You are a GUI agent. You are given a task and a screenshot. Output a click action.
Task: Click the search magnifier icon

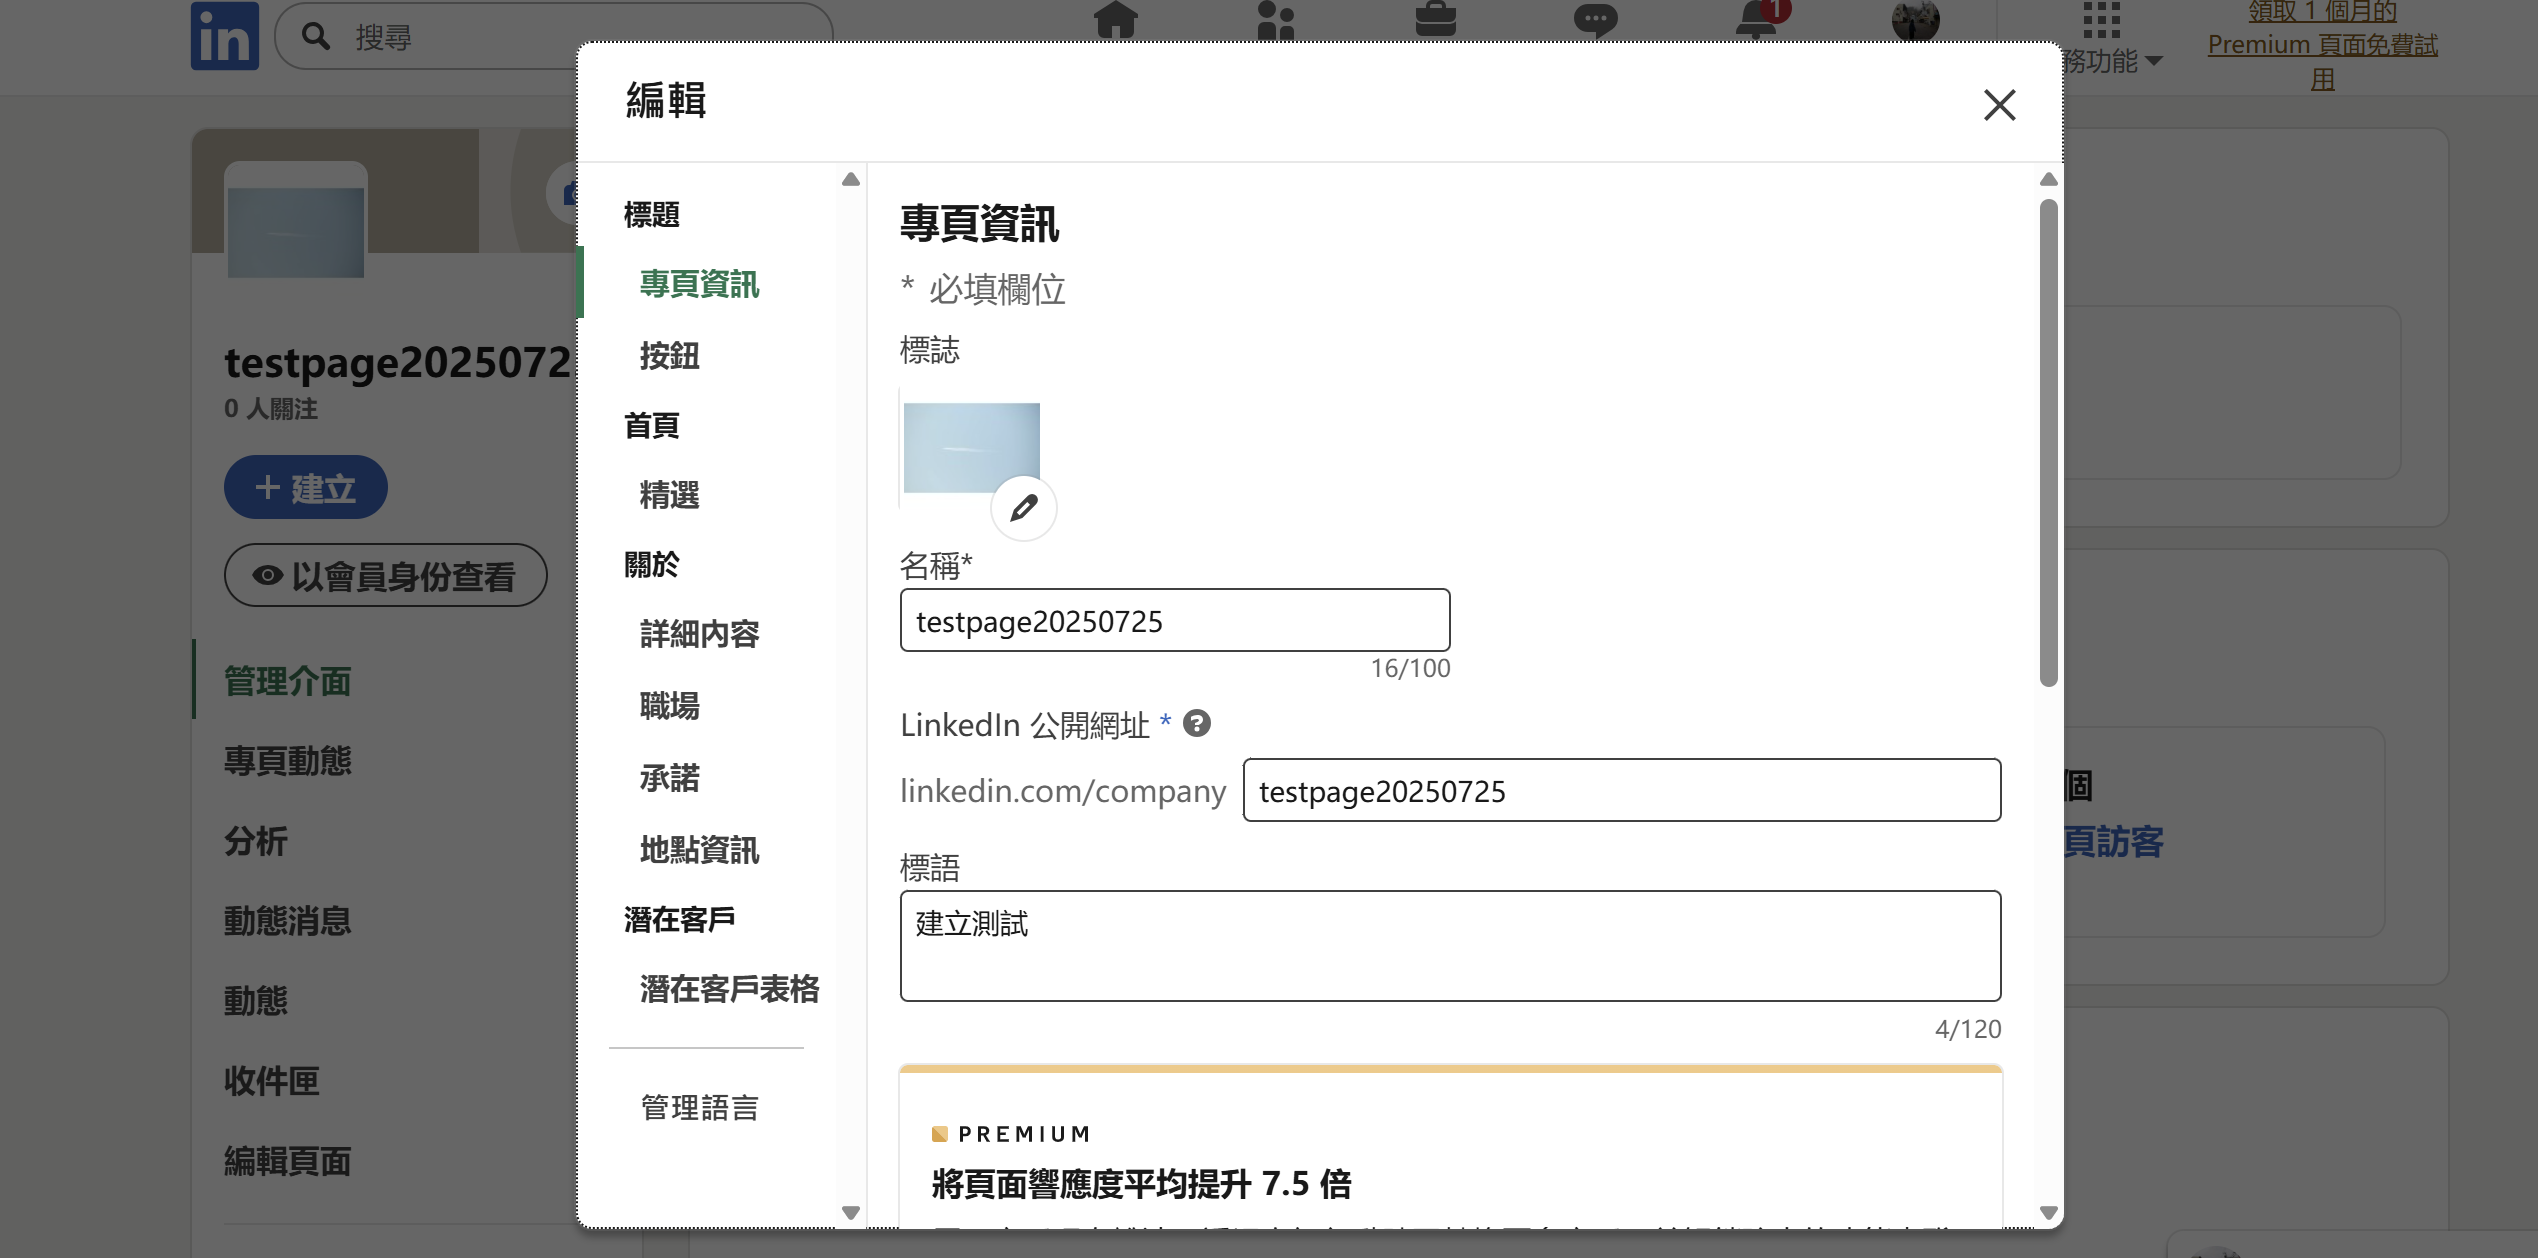[x=316, y=37]
